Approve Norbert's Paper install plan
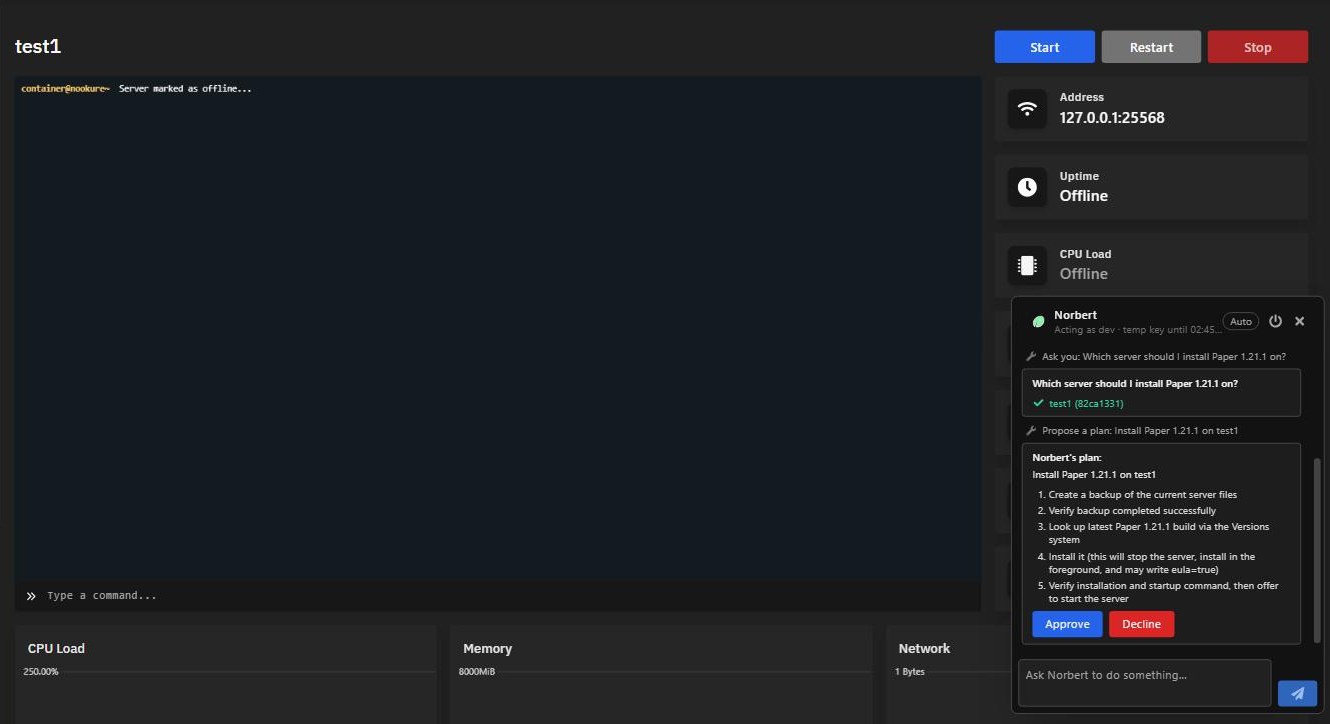The width and height of the screenshot is (1330, 724). click(x=1067, y=624)
